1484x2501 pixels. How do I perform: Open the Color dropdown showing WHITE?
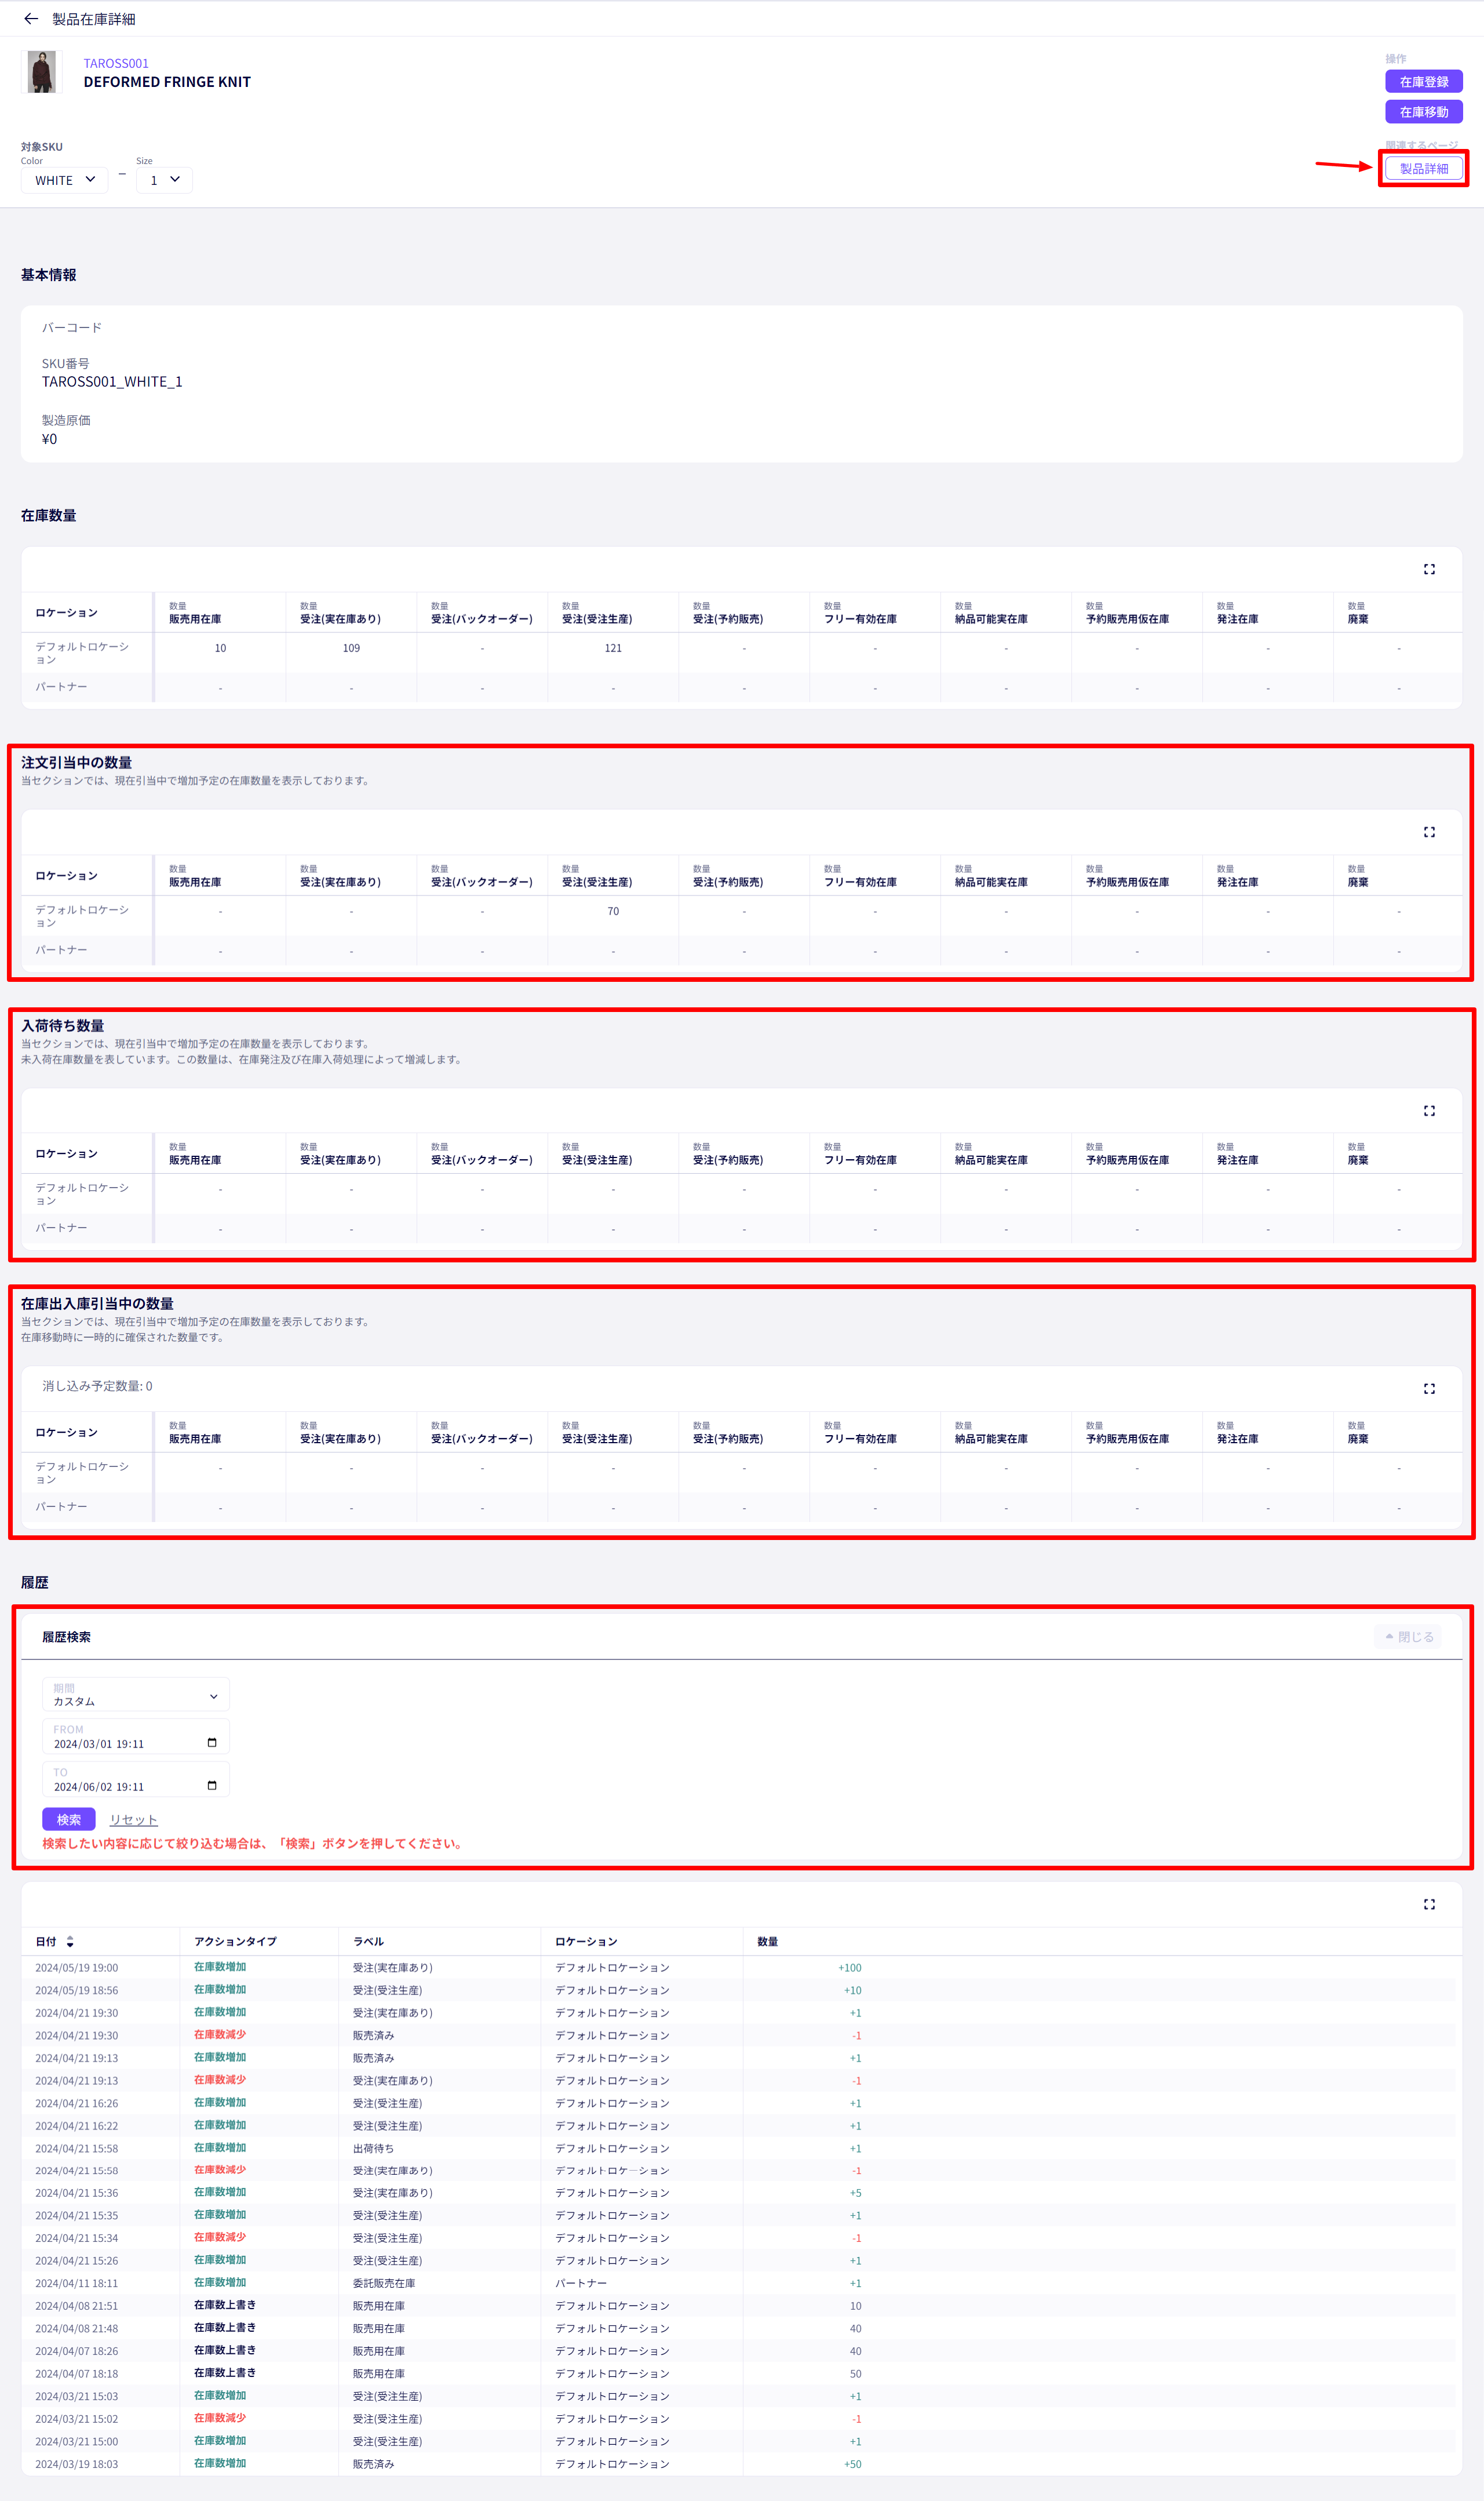click(65, 180)
